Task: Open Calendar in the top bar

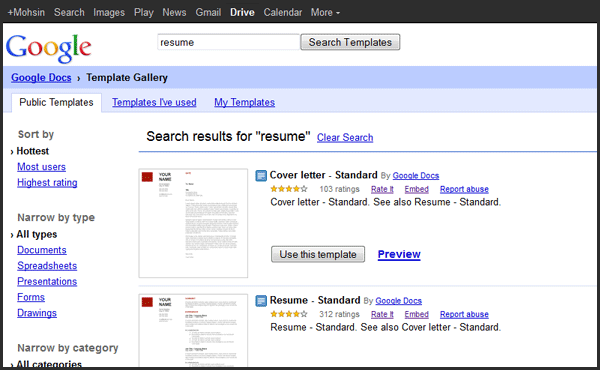Action: coord(283,13)
